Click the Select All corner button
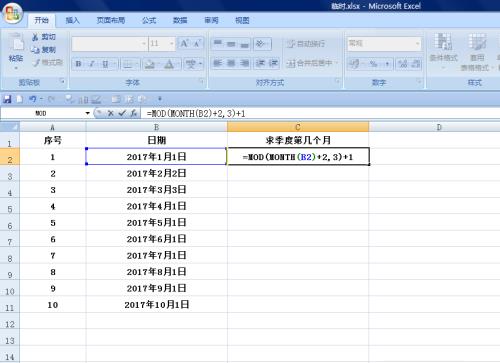The height and width of the screenshot is (363, 500). (9, 127)
